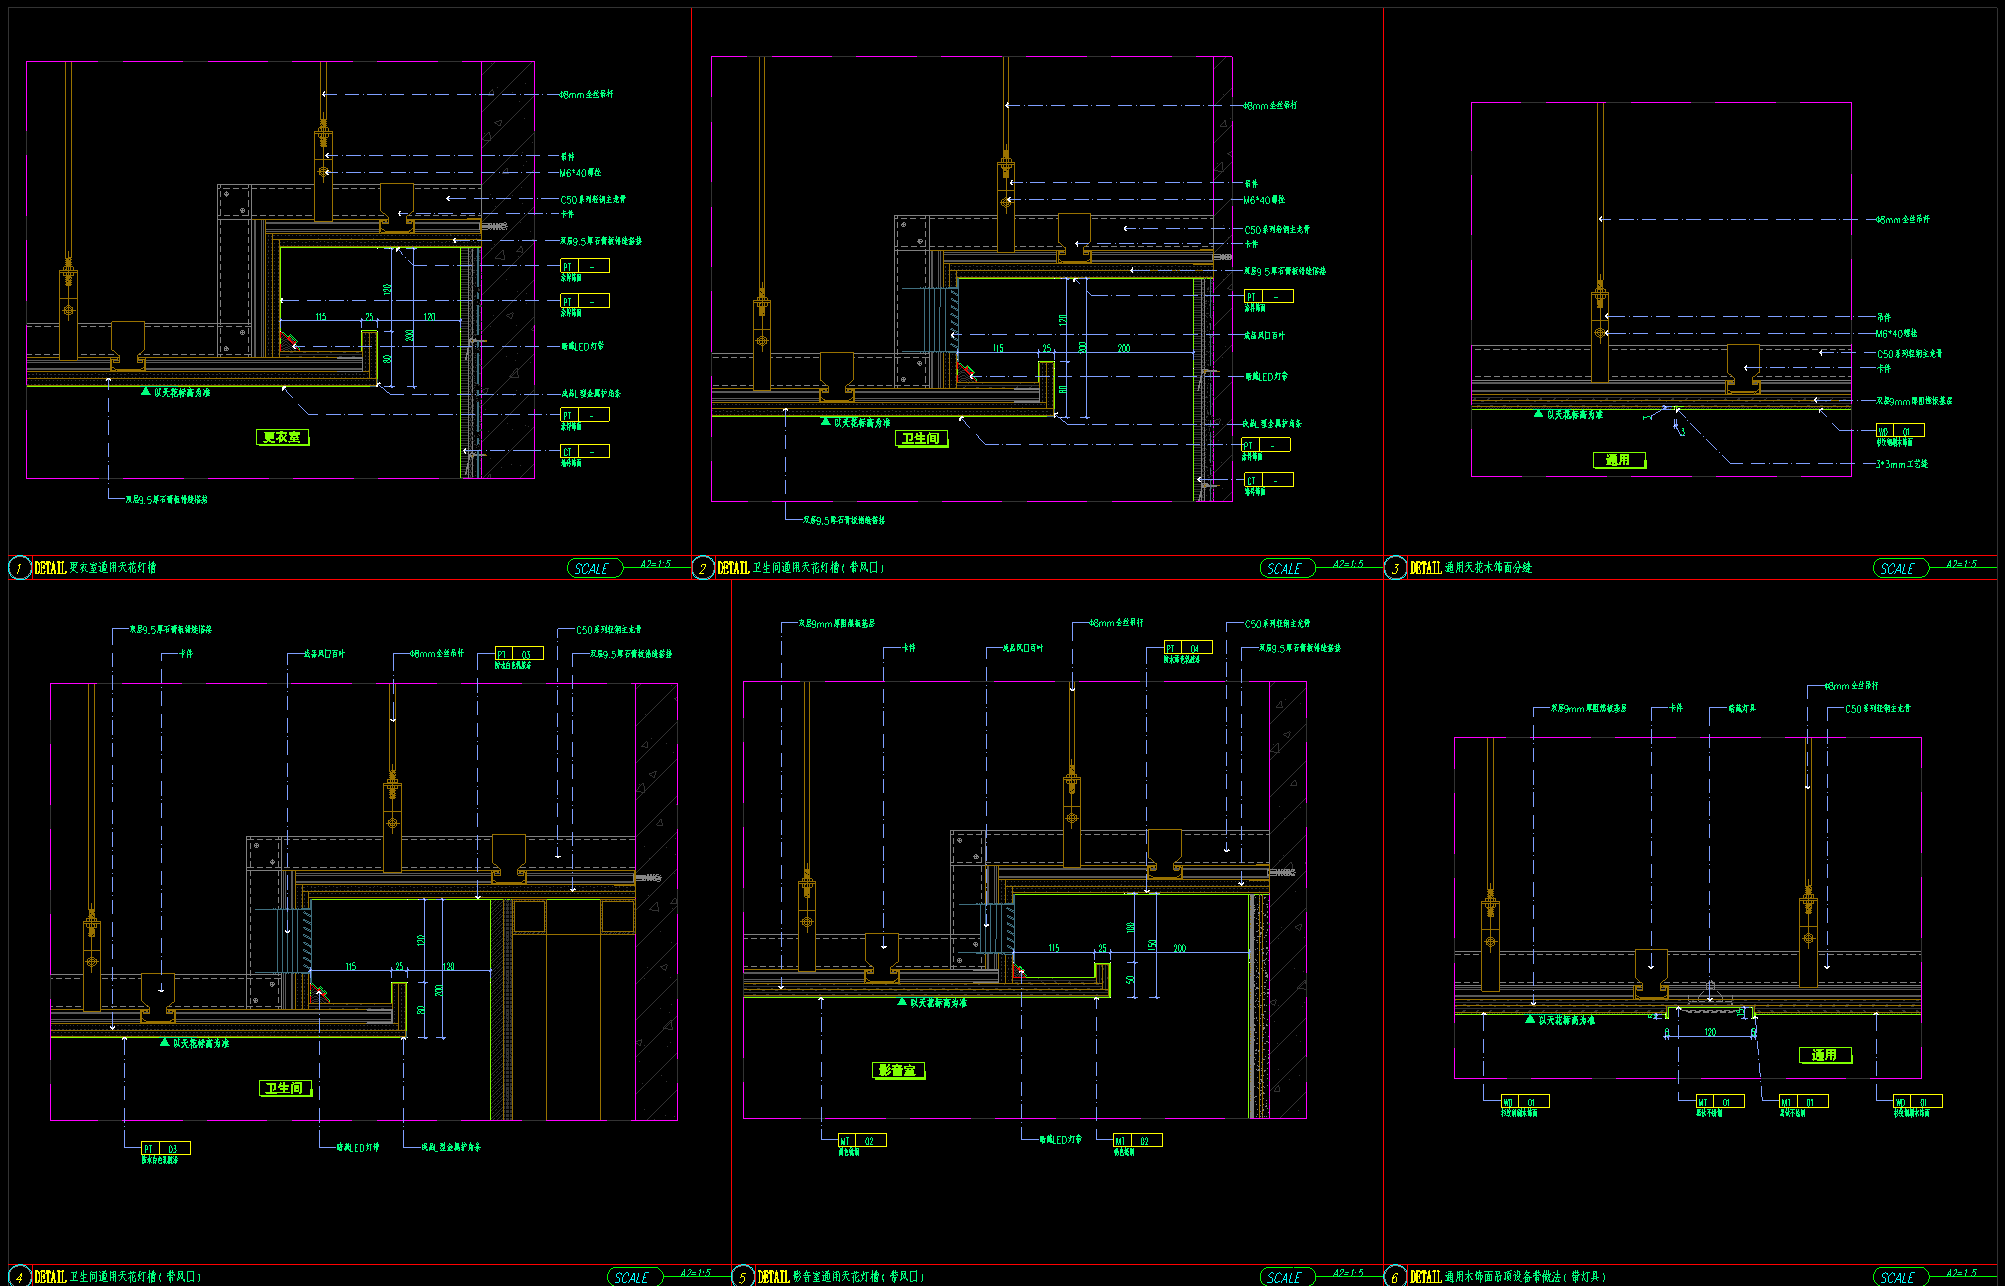Click the DETAIL title text of drawing 2
Viewport: 2005px width, 1286px height.
click(x=733, y=568)
